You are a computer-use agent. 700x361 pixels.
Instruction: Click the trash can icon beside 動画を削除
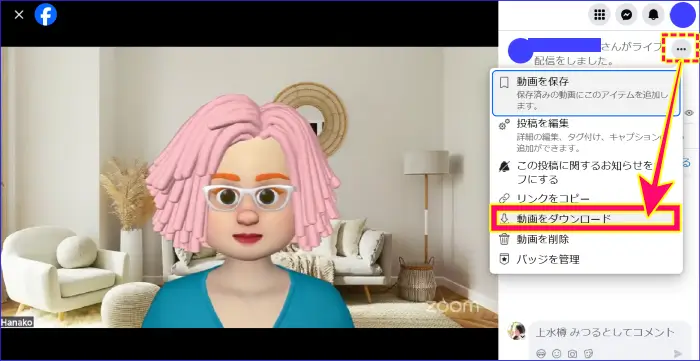504,240
